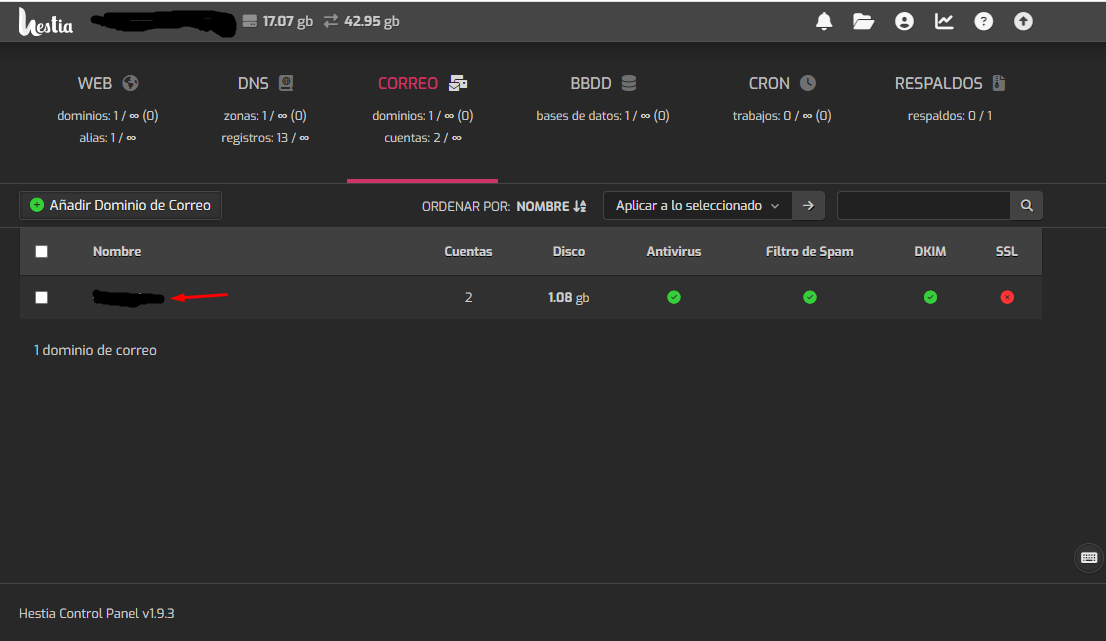Viewport: 1106px width, 641px height.
Task: Open the help question mark icon
Action: tap(984, 21)
